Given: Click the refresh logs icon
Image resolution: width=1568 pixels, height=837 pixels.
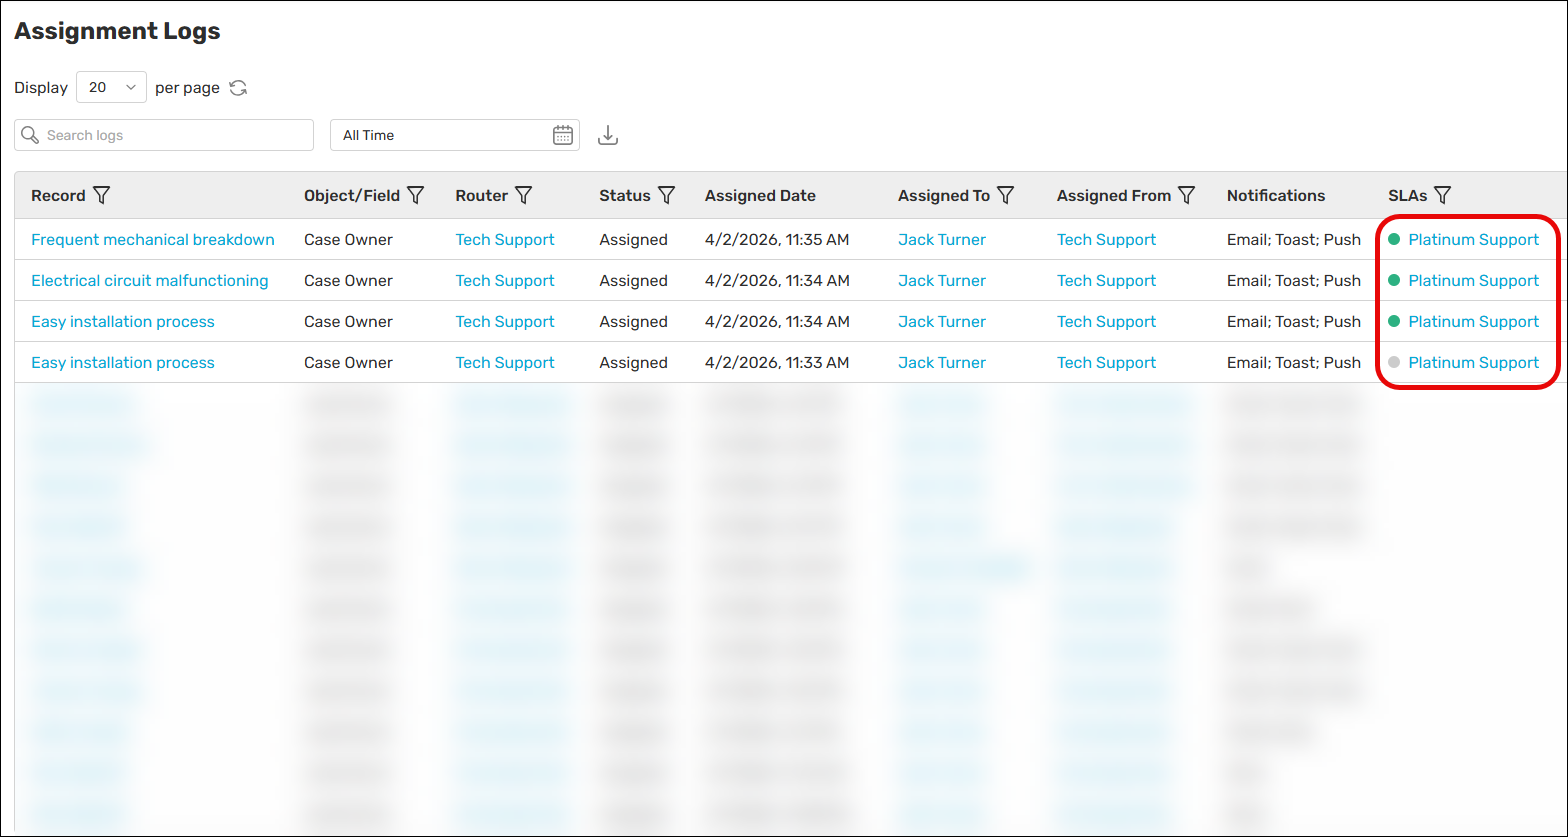Looking at the screenshot, I should coord(238,88).
